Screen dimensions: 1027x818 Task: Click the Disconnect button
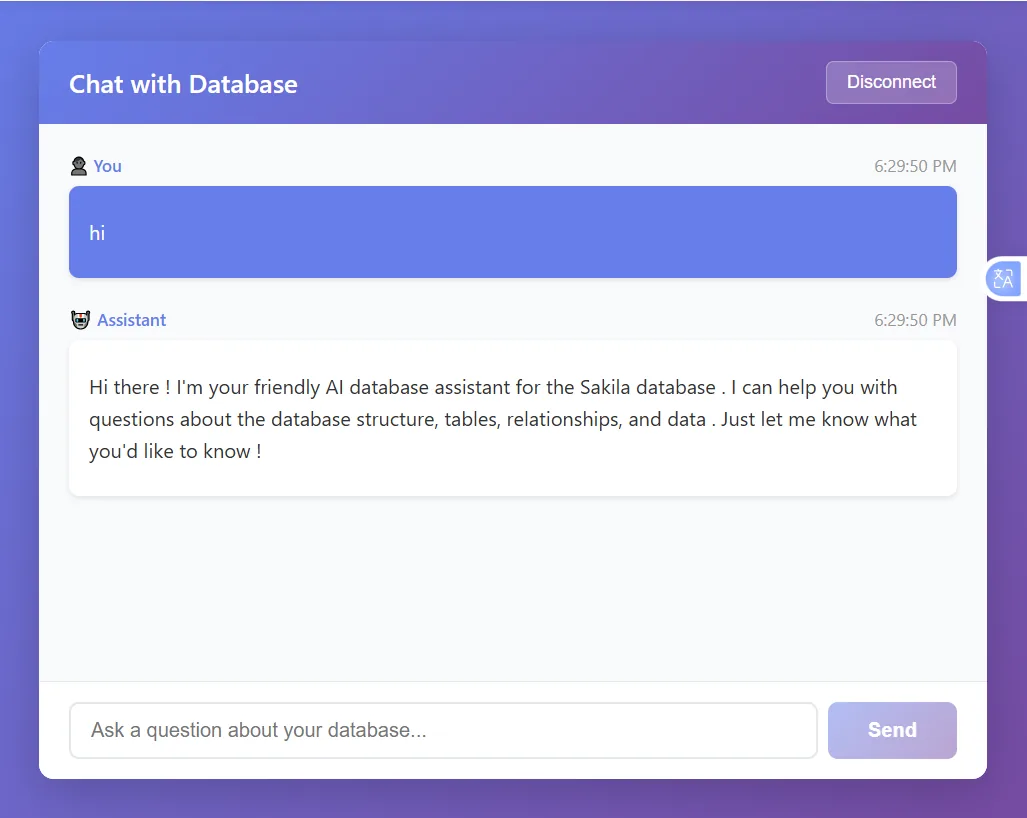tap(891, 83)
